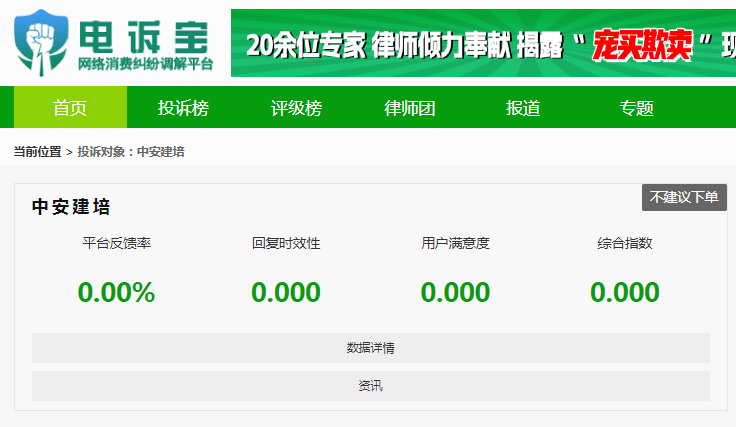Click the 电诉宝 shield fist logo

coord(41,43)
